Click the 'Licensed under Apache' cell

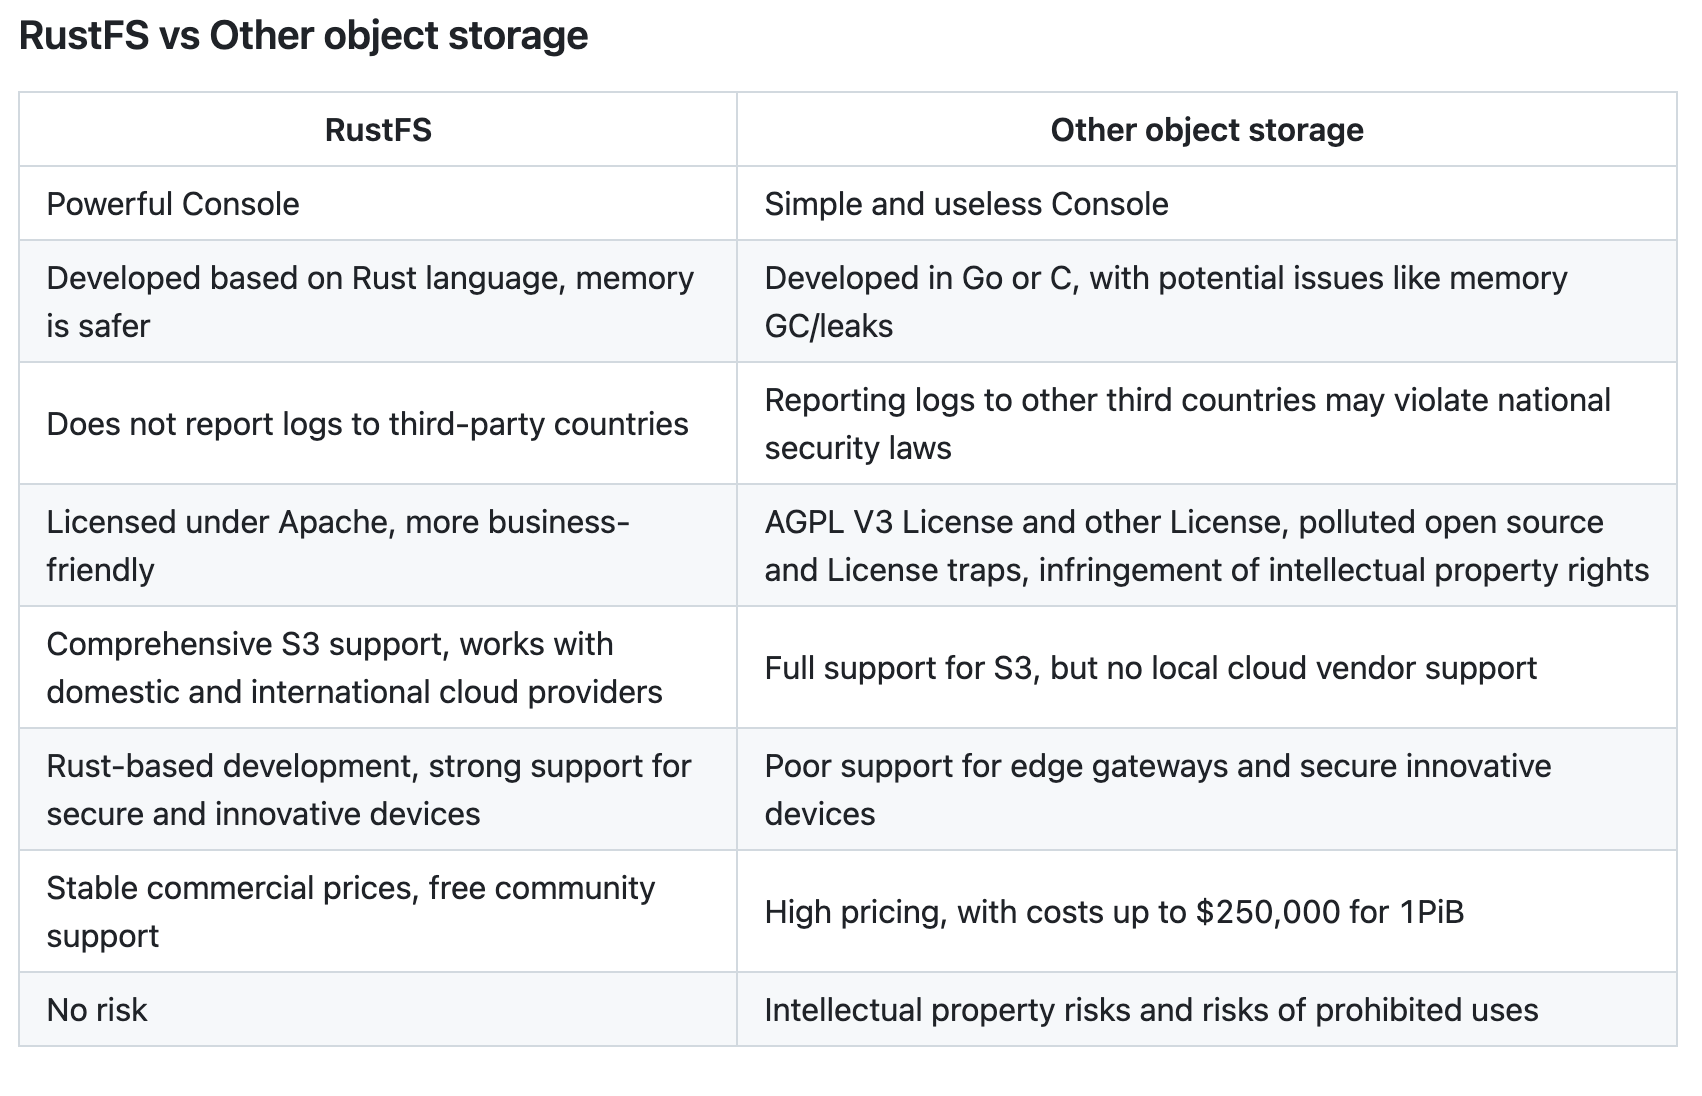(x=378, y=546)
